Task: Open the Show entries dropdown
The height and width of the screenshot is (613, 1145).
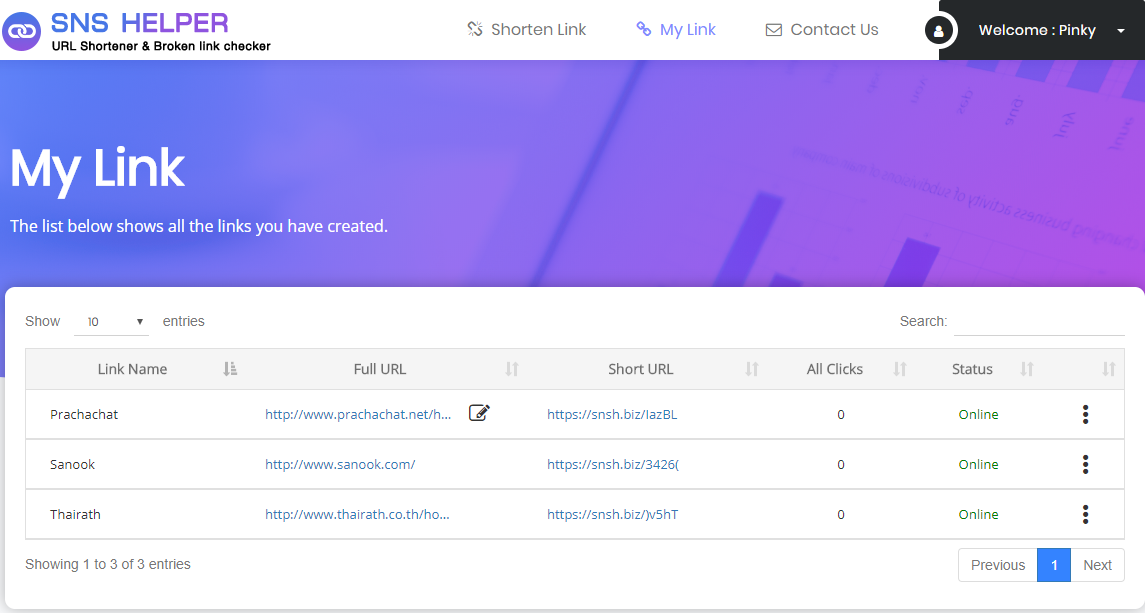Action: pos(111,322)
